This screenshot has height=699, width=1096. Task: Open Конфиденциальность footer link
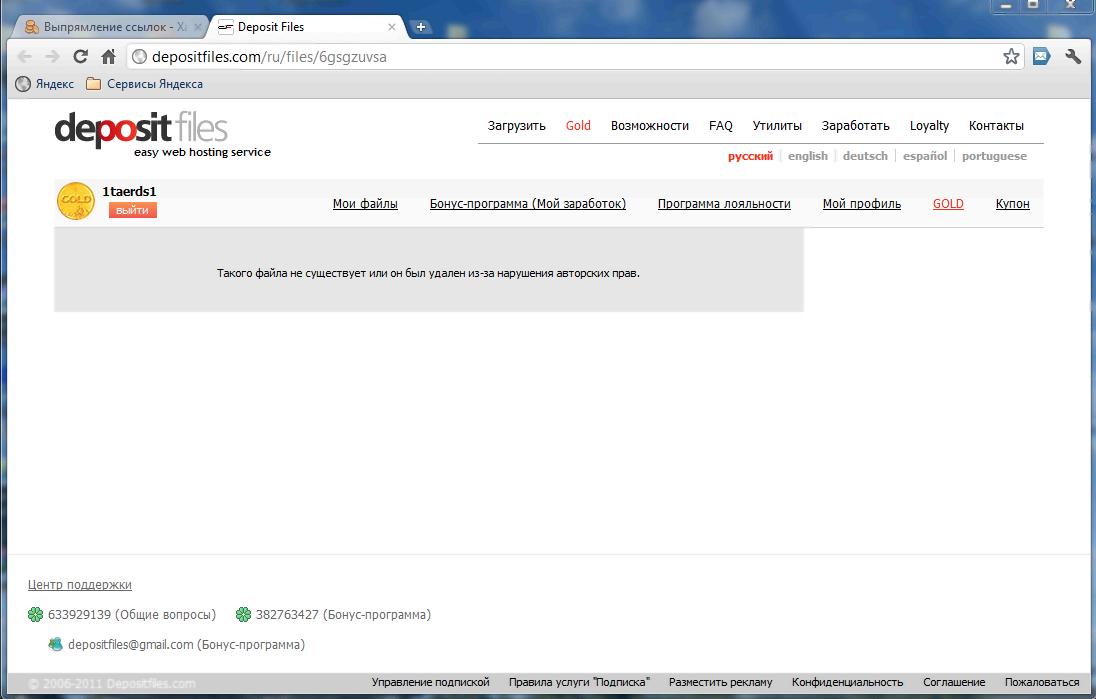pos(847,682)
